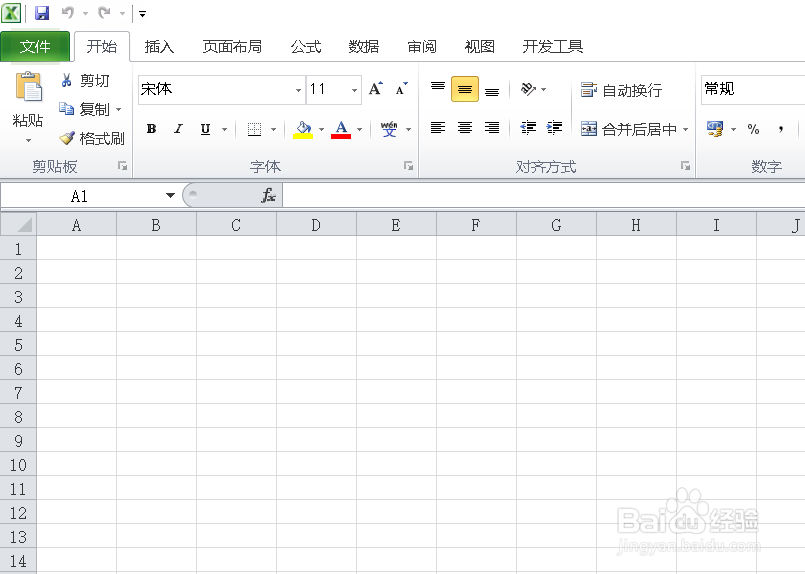Viewport: 805px width, 574px height.
Task: Click the text orientation icon
Action: coord(528,89)
